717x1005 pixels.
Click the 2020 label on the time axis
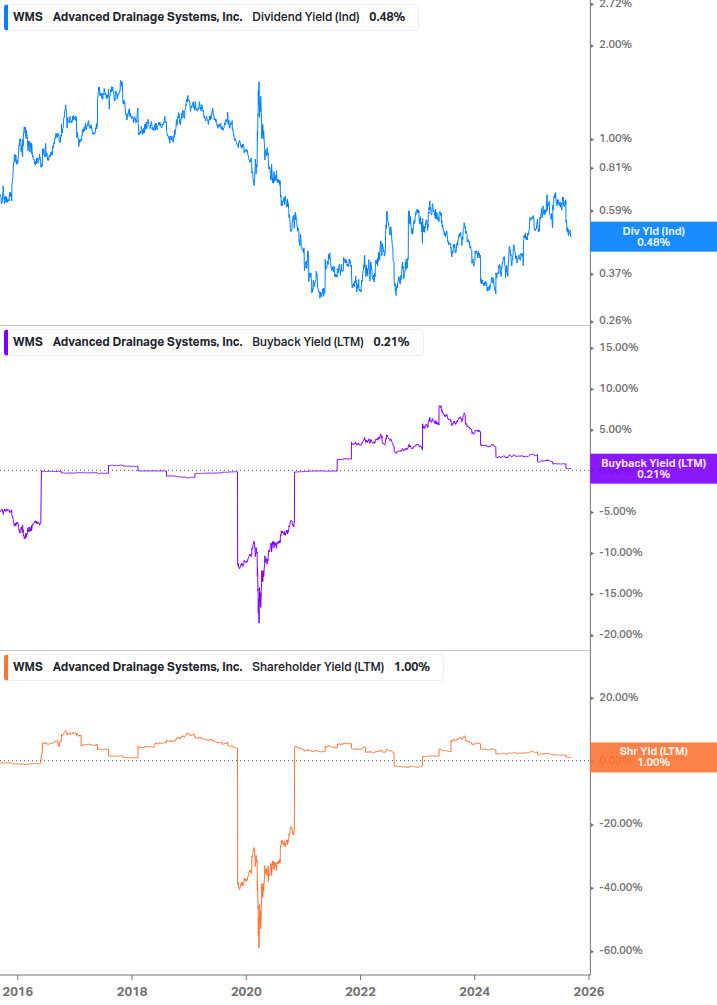pyautogui.click(x=246, y=992)
